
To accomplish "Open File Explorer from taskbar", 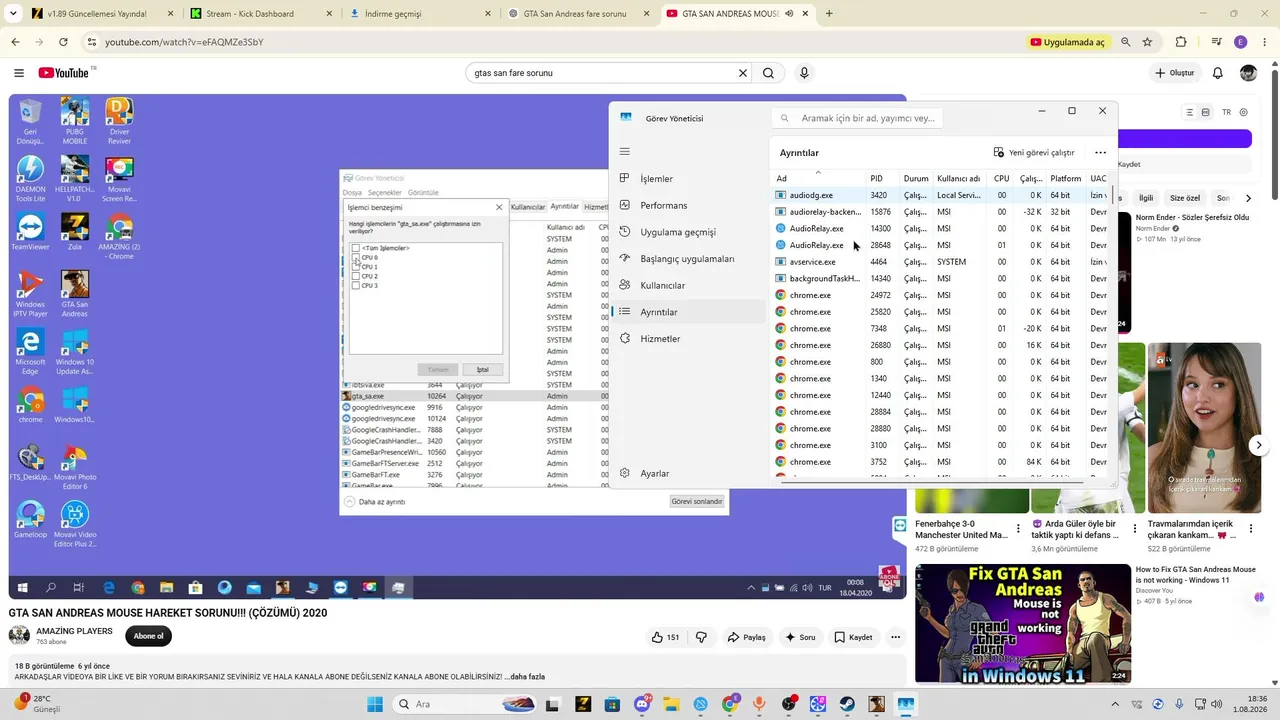I will [672, 704].
